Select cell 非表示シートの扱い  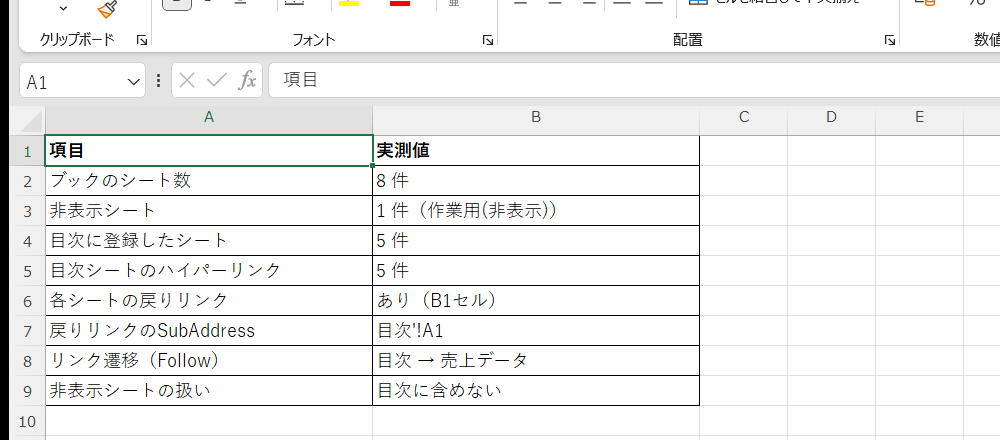pyautogui.click(x=209, y=391)
